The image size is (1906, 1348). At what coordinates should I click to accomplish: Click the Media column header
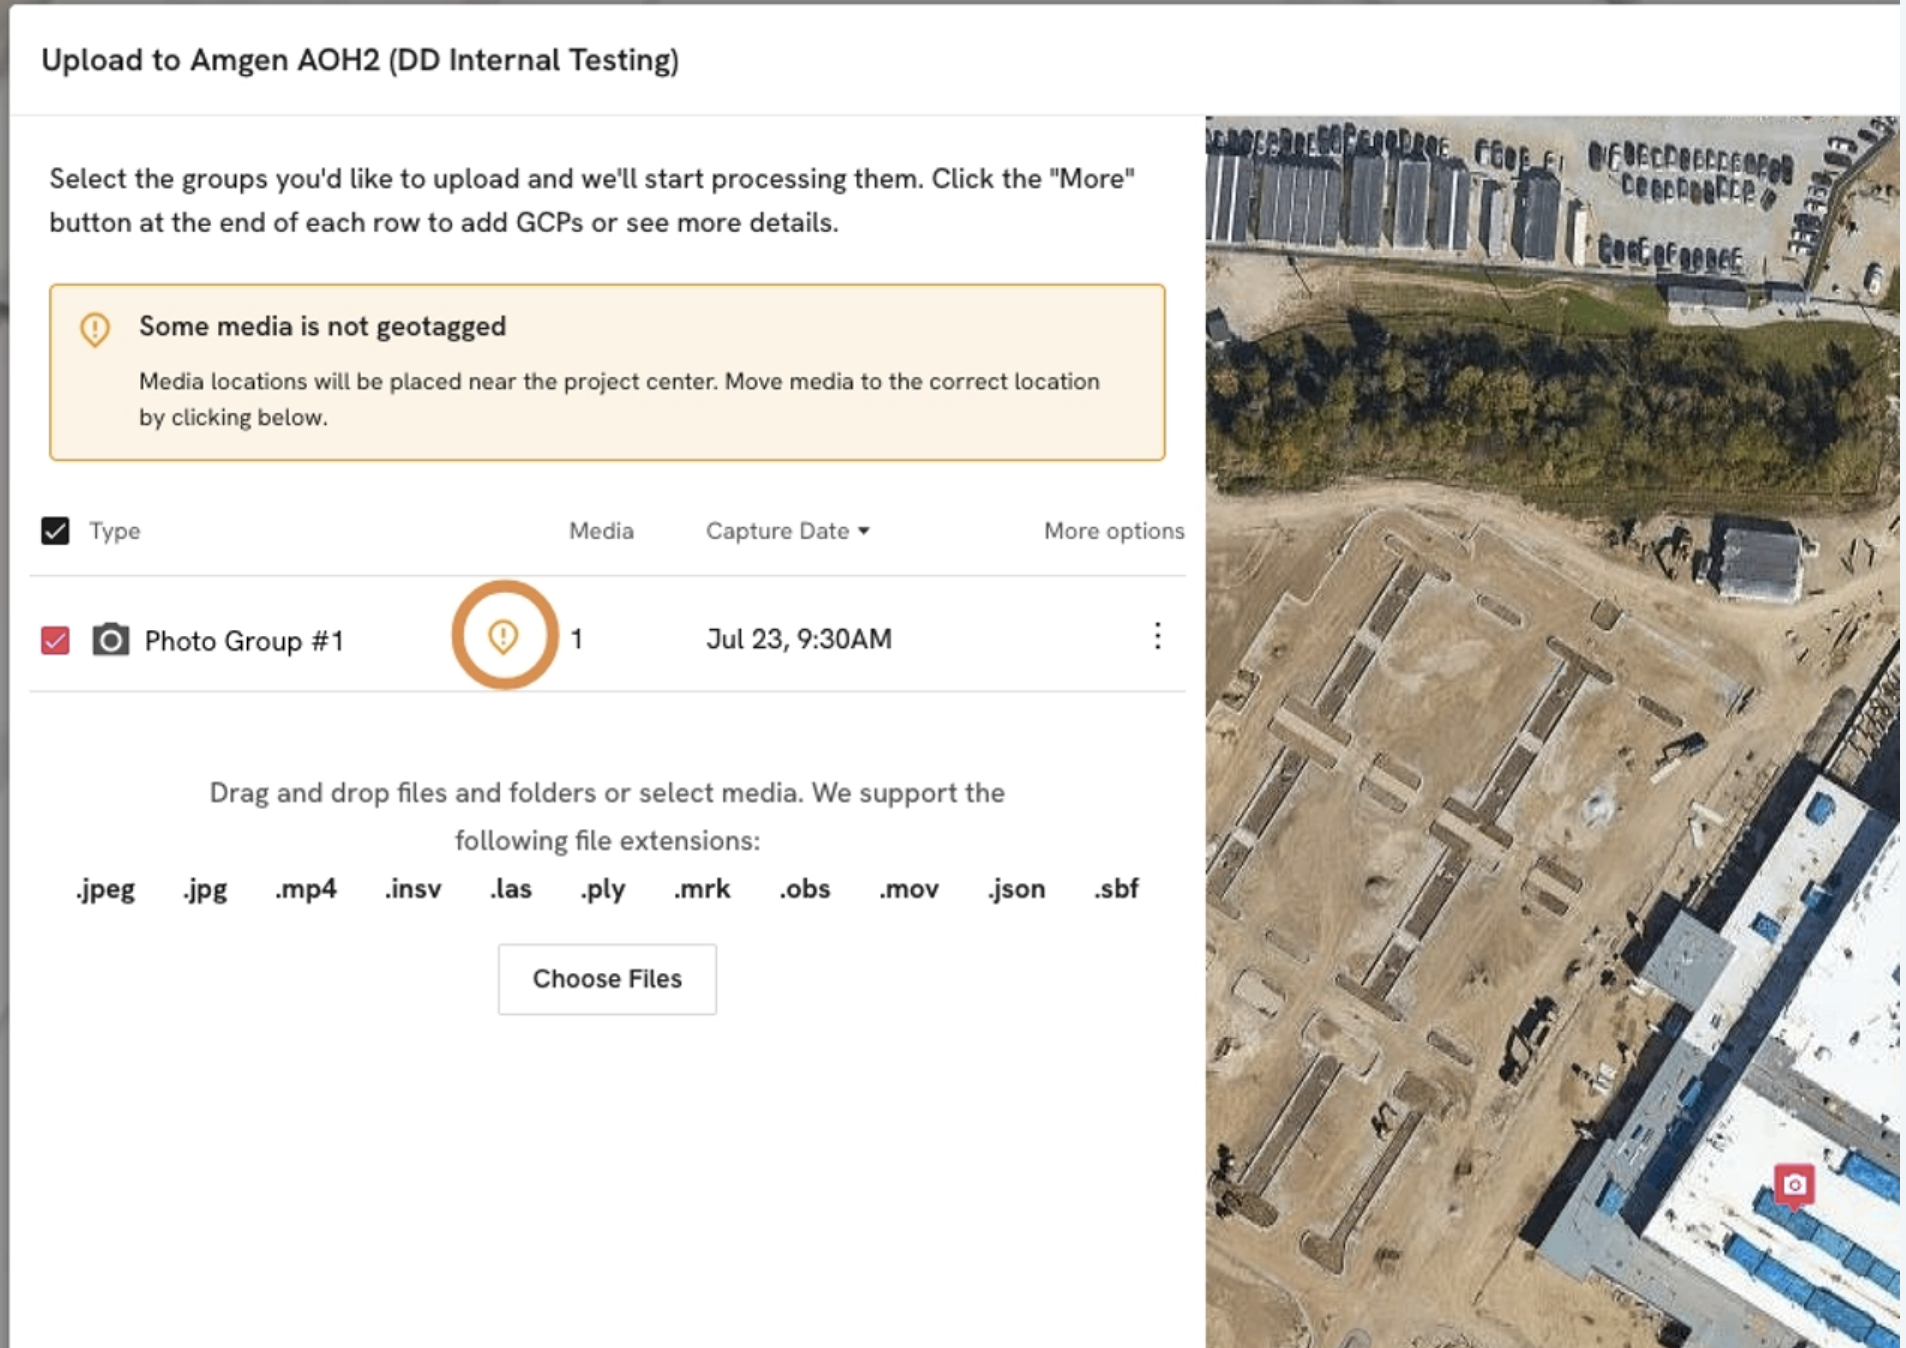click(601, 531)
